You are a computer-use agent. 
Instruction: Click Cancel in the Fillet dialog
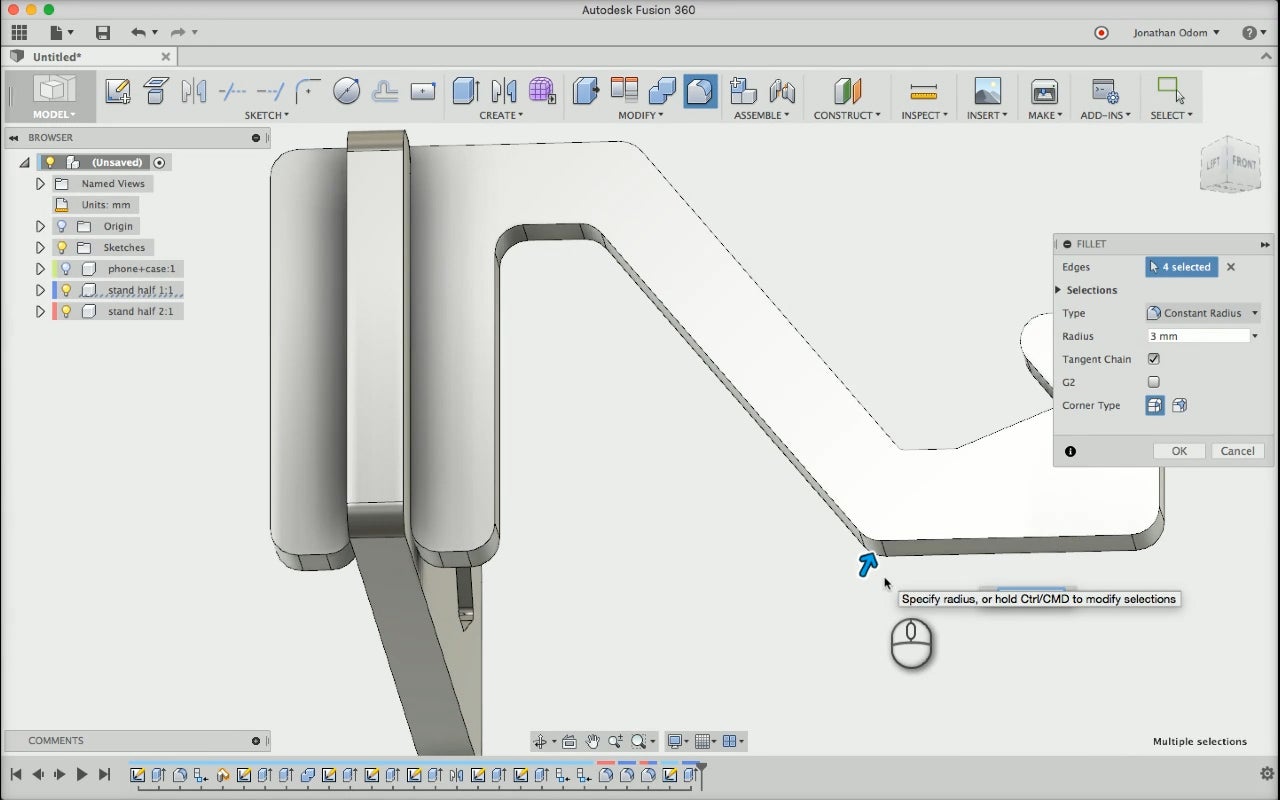1237,451
